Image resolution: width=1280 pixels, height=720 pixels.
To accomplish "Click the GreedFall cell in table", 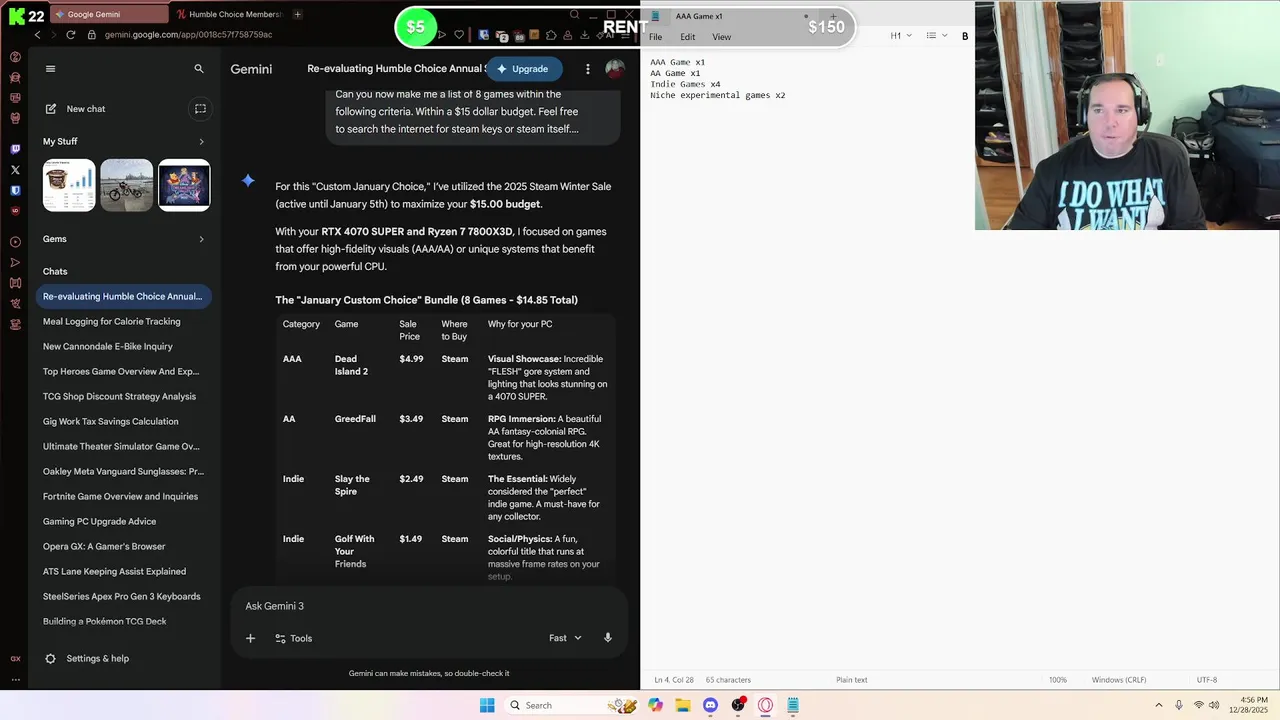I will coord(355,419).
